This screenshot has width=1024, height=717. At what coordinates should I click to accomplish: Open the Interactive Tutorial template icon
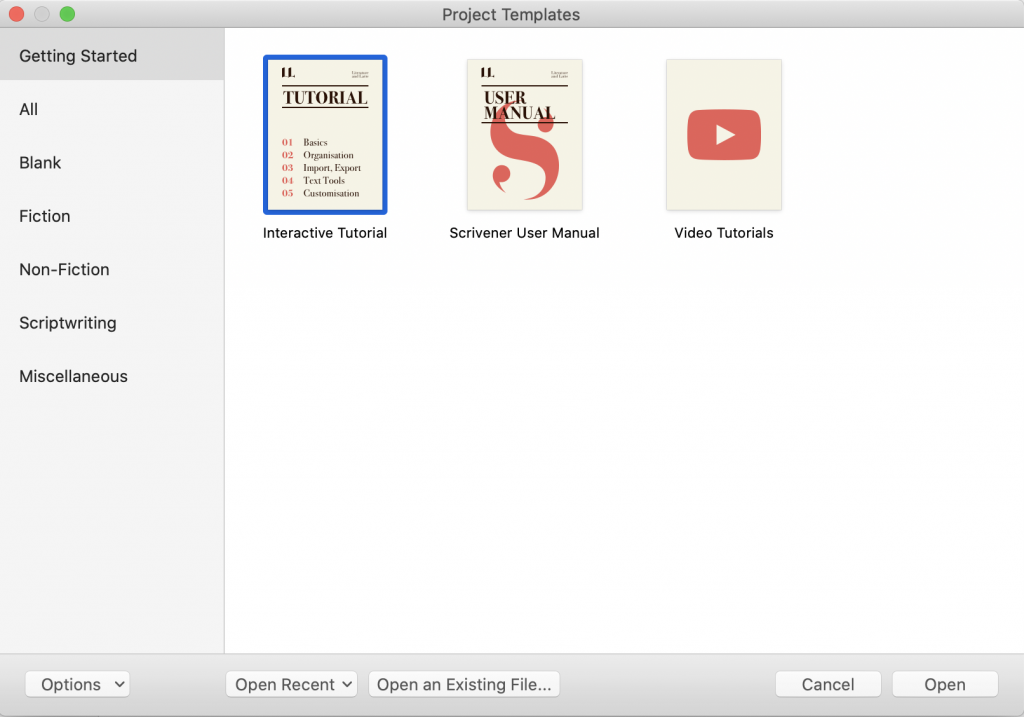(x=325, y=134)
